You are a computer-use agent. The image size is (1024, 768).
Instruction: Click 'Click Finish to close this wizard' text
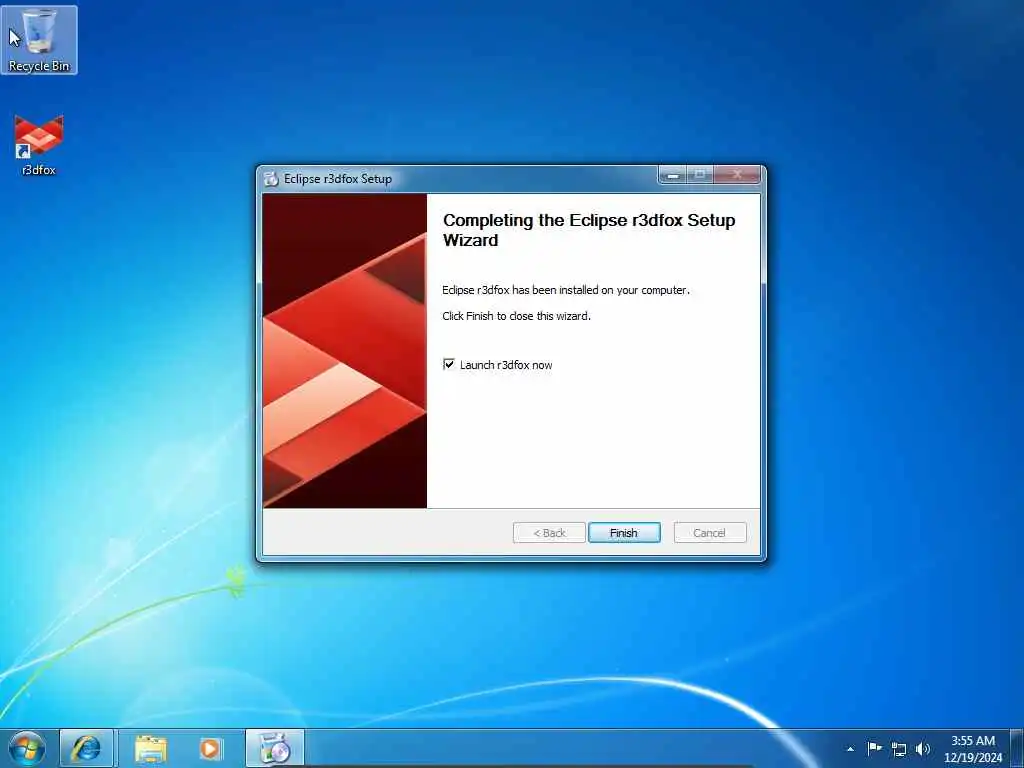pos(516,316)
